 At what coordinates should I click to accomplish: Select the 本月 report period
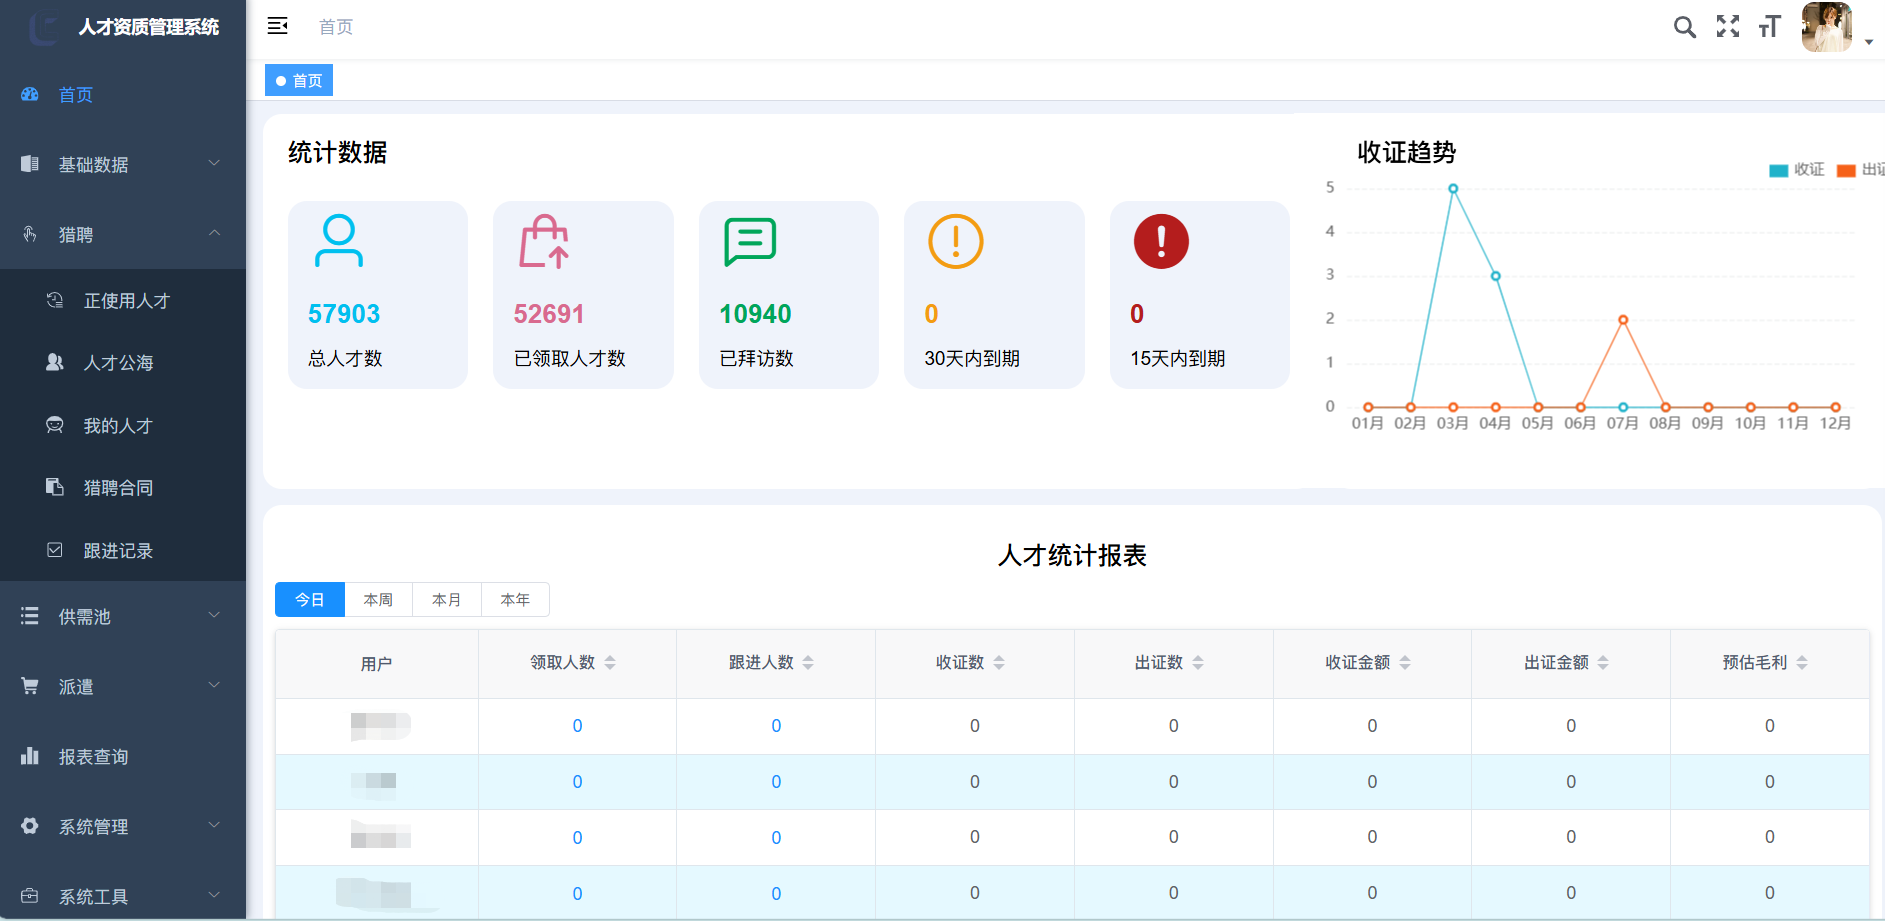[446, 599]
